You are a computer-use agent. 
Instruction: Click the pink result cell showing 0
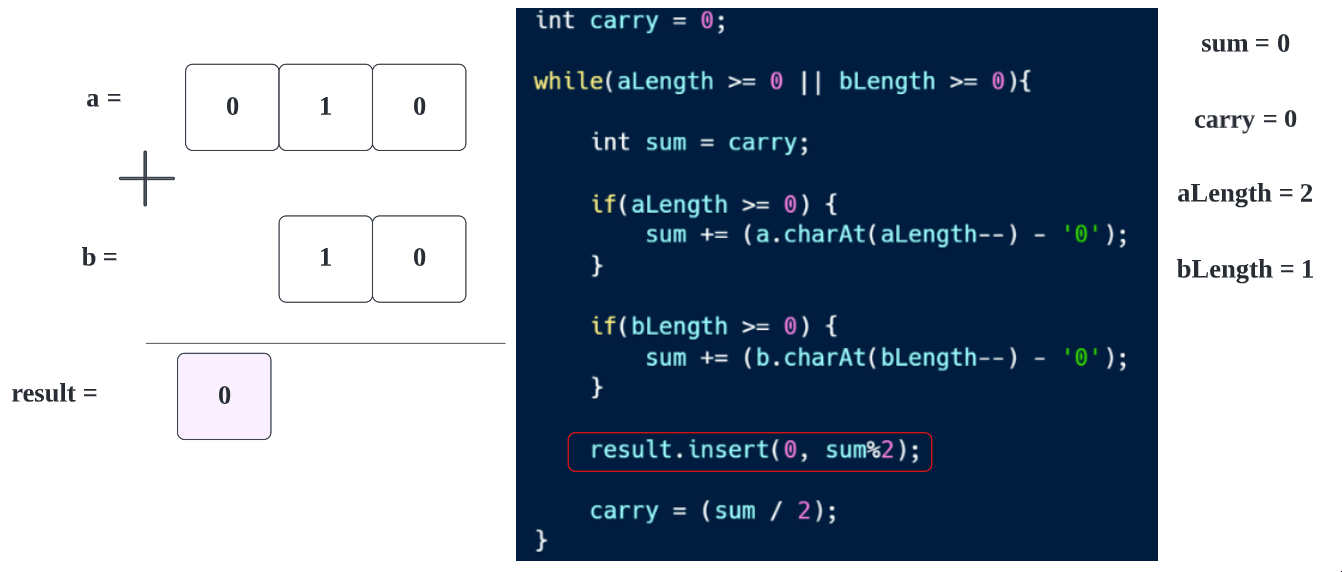(224, 396)
